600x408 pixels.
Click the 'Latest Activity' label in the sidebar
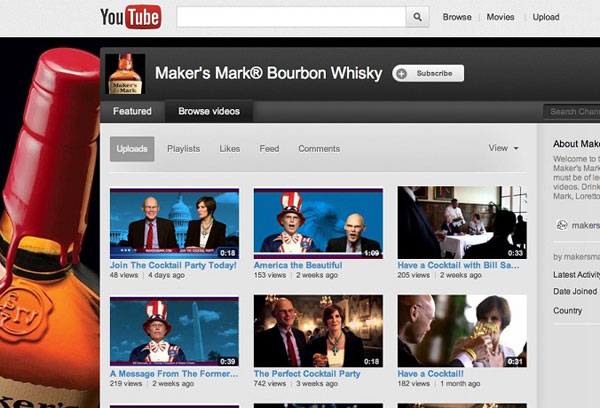click(576, 275)
